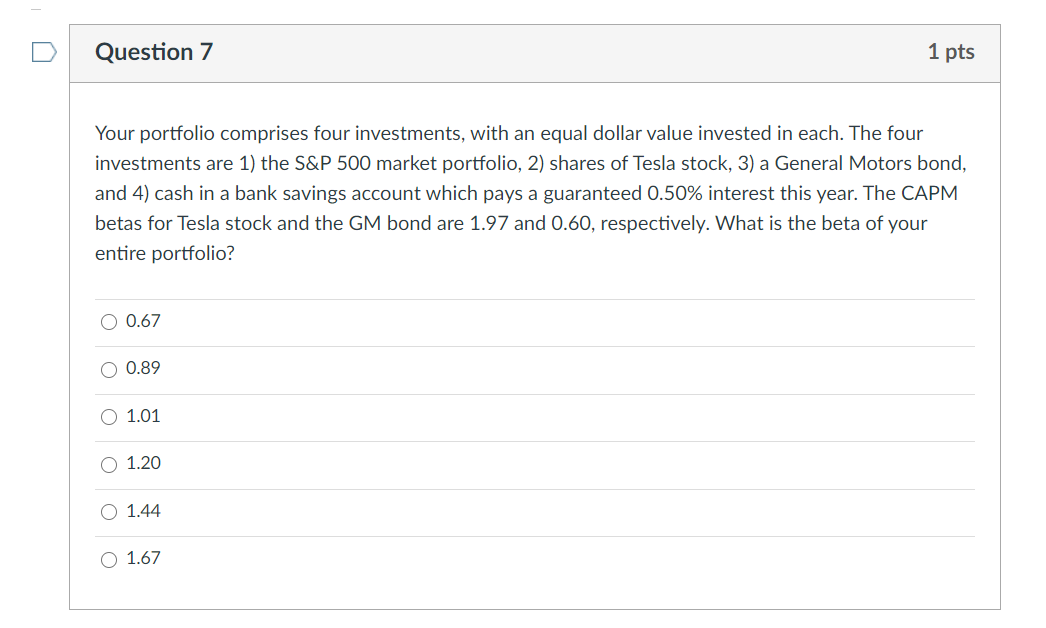Click the word CAPM in question text
The image size is (1046, 628).
click(929, 193)
